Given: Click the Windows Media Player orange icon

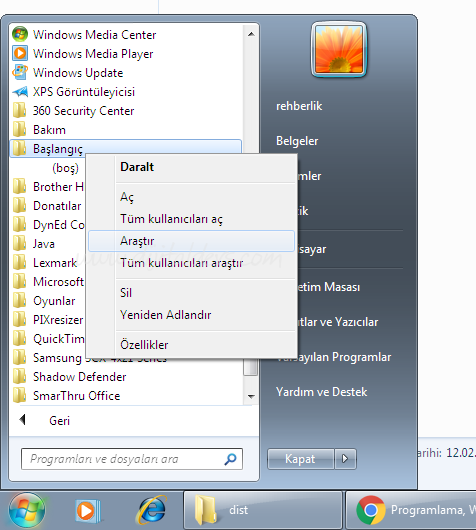Looking at the screenshot, I should click(x=20, y=53).
